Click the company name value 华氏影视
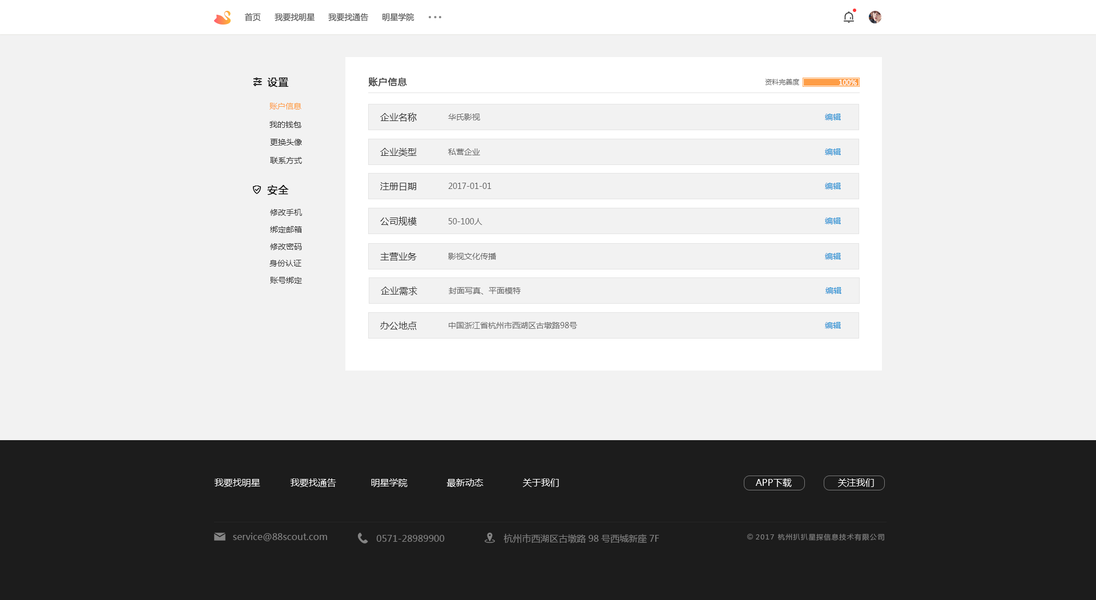The height and width of the screenshot is (600, 1096). coord(464,117)
